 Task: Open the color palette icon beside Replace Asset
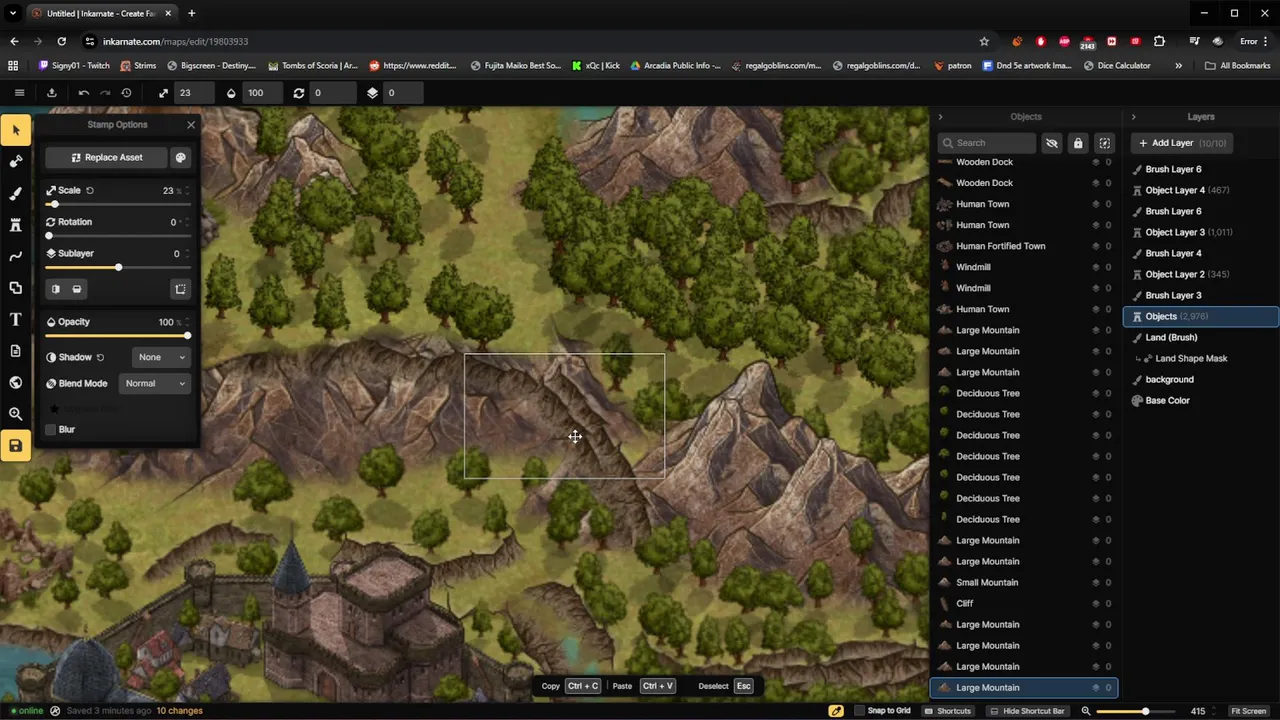180,157
